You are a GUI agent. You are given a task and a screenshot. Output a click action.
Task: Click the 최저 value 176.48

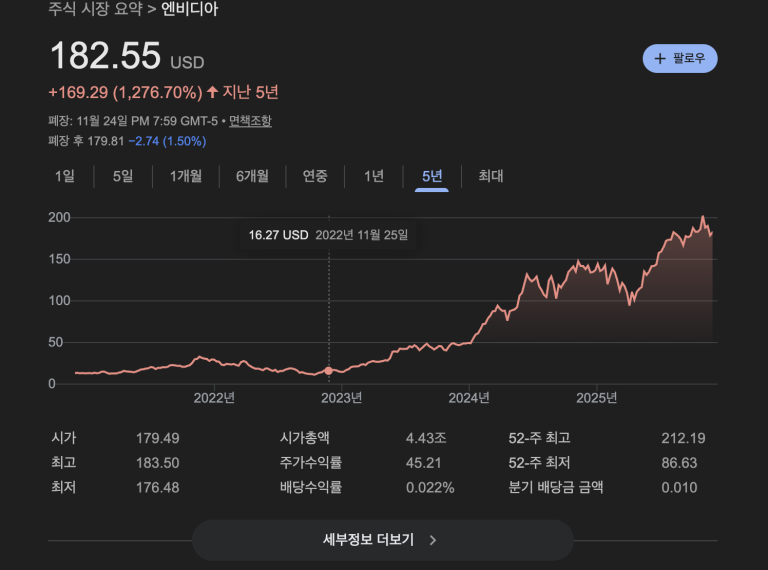[158, 488]
